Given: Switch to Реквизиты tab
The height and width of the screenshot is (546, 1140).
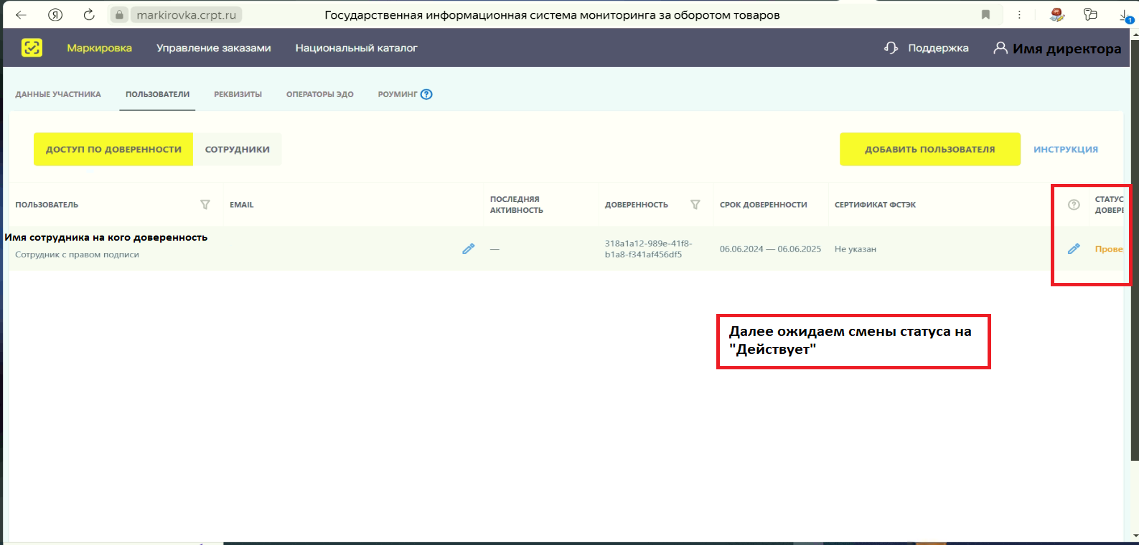Looking at the screenshot, I should pos(238,95).
